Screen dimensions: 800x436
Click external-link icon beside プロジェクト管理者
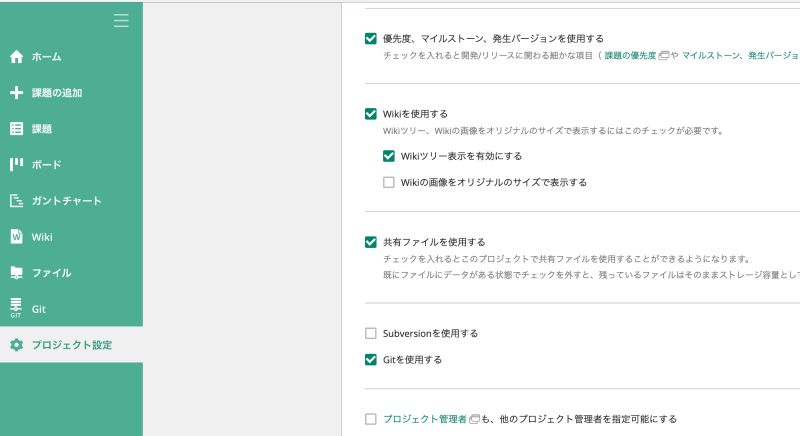[x=474, y=419]
